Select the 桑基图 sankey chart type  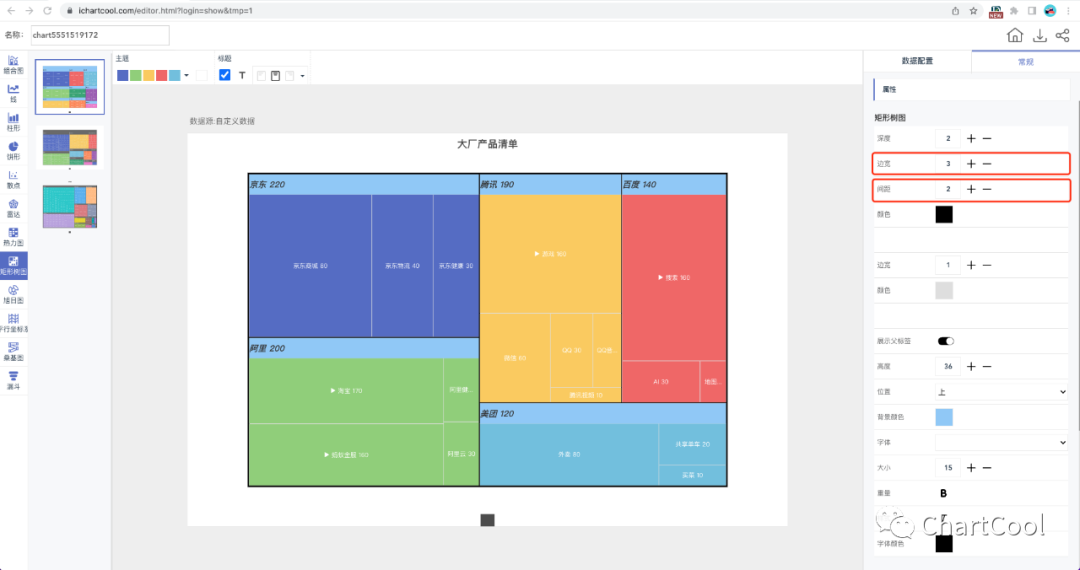pos(13,352)
